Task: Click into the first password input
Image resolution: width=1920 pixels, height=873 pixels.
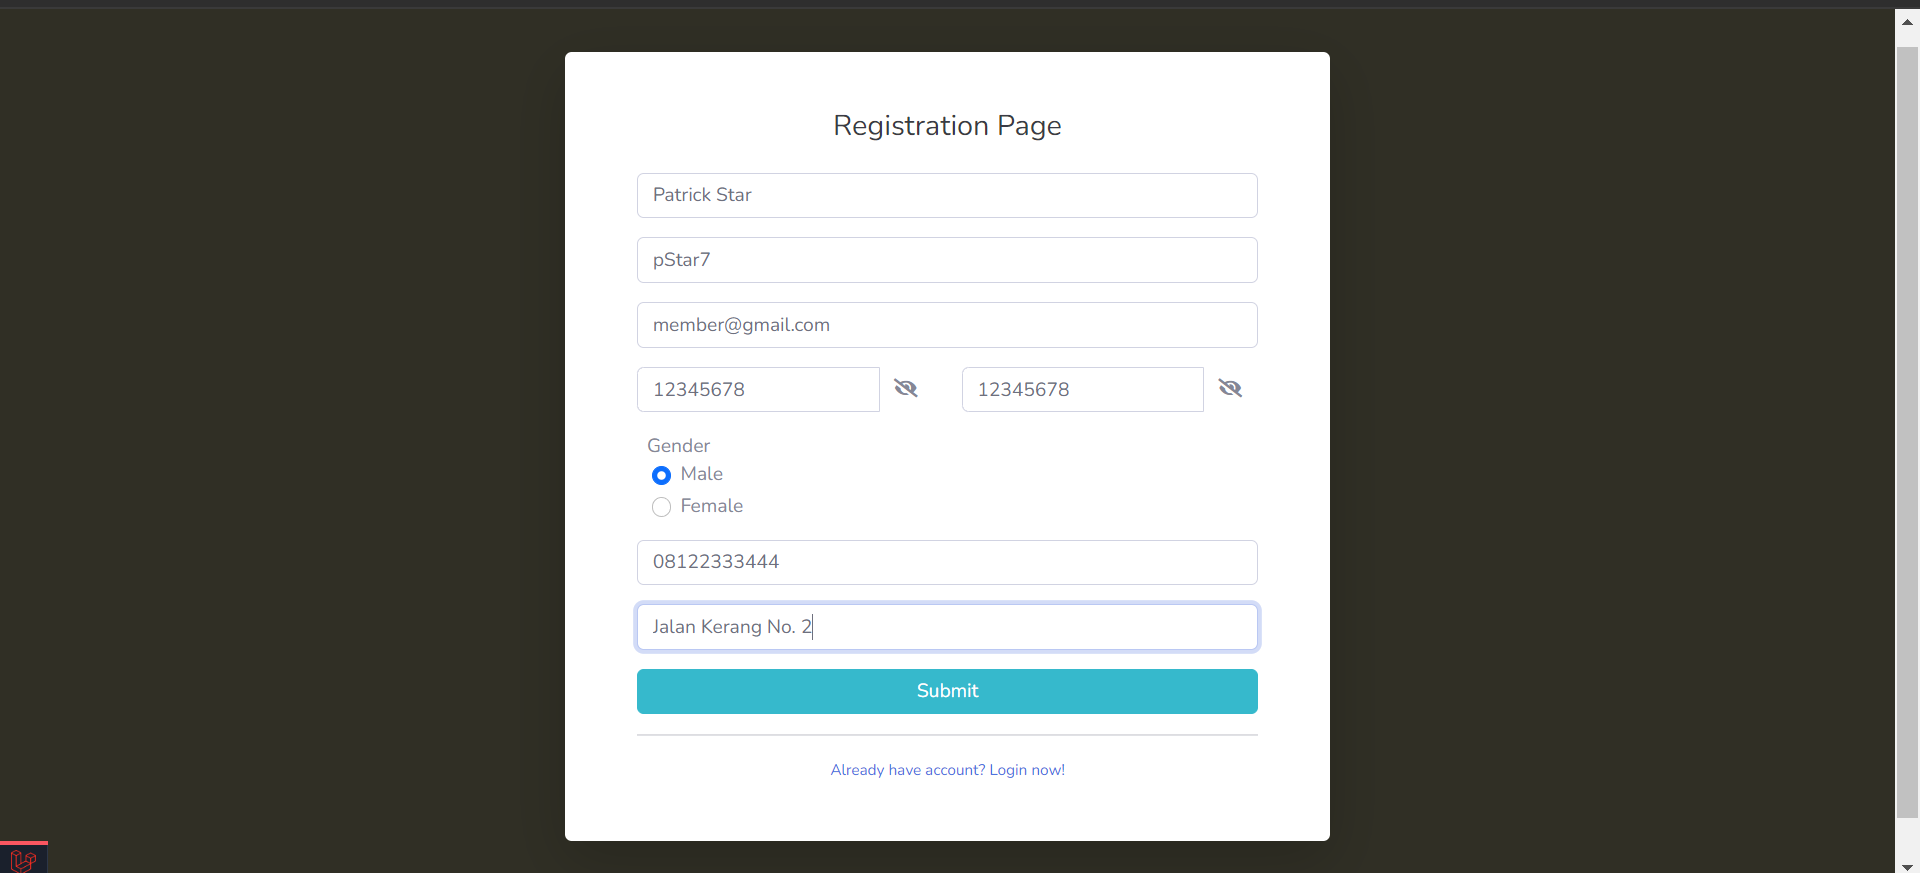Action: click(x=758, y=390)
